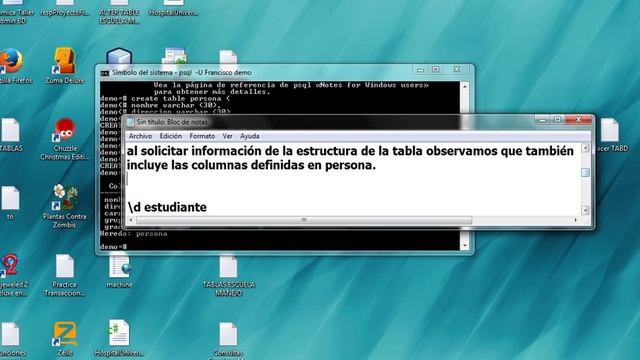Open the Edición menu in Notepad
640x360 pixels.
click(171, 136)
